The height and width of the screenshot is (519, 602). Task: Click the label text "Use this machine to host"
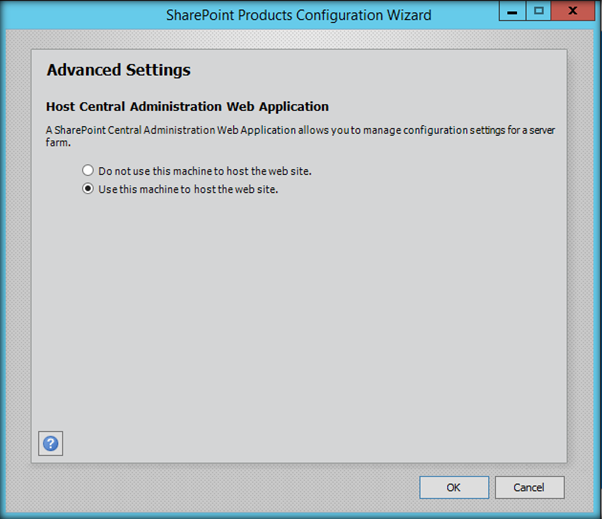point(187,189)
